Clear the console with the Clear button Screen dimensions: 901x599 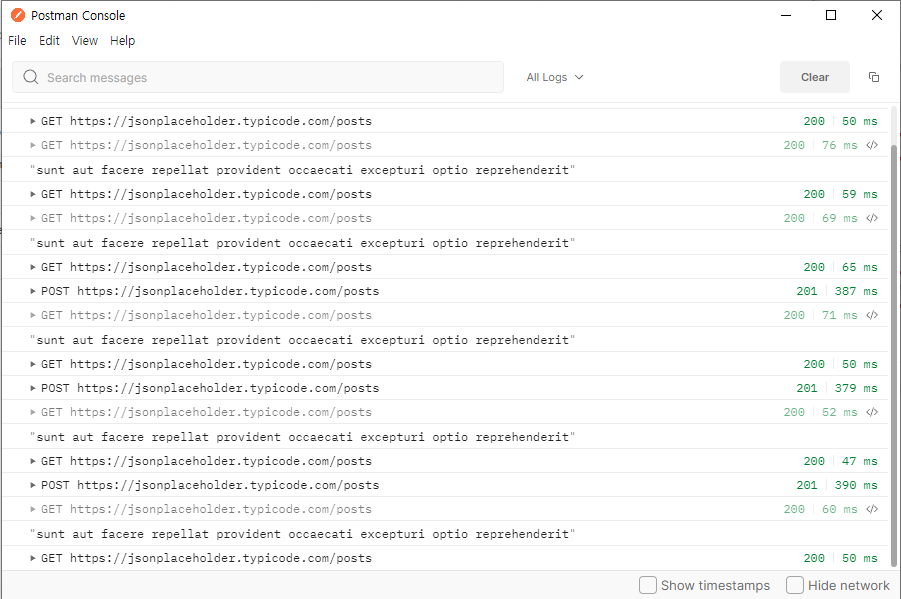[x=814, y=77]
